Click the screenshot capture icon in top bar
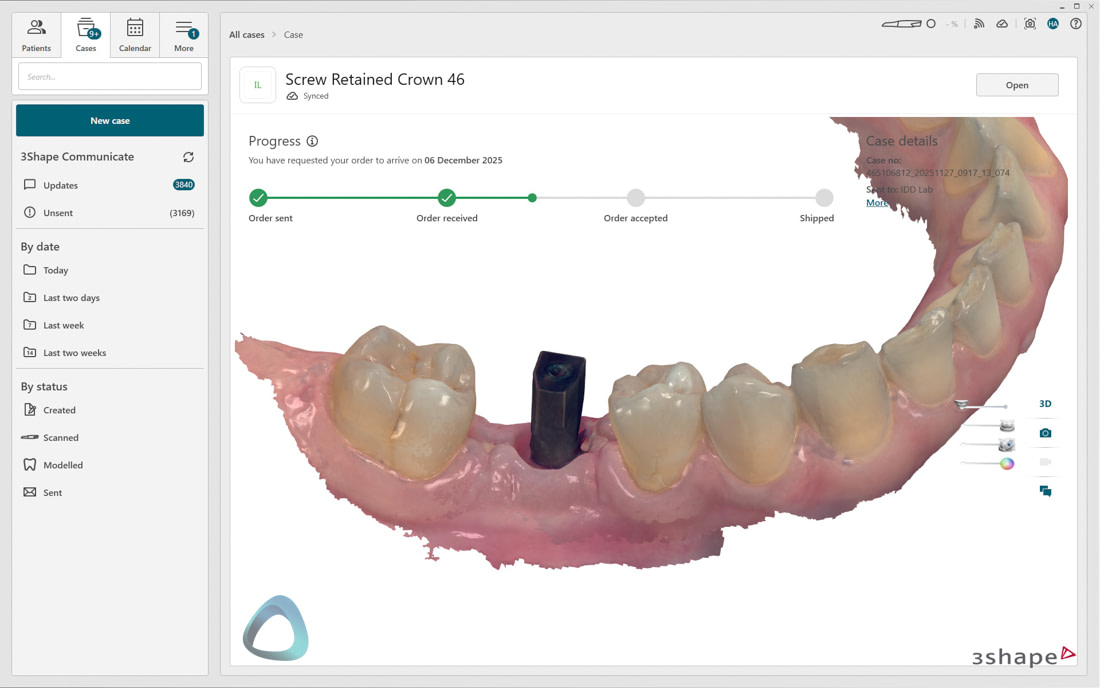The width and height of the screenshot is (1100, 688). [1030, 23]
